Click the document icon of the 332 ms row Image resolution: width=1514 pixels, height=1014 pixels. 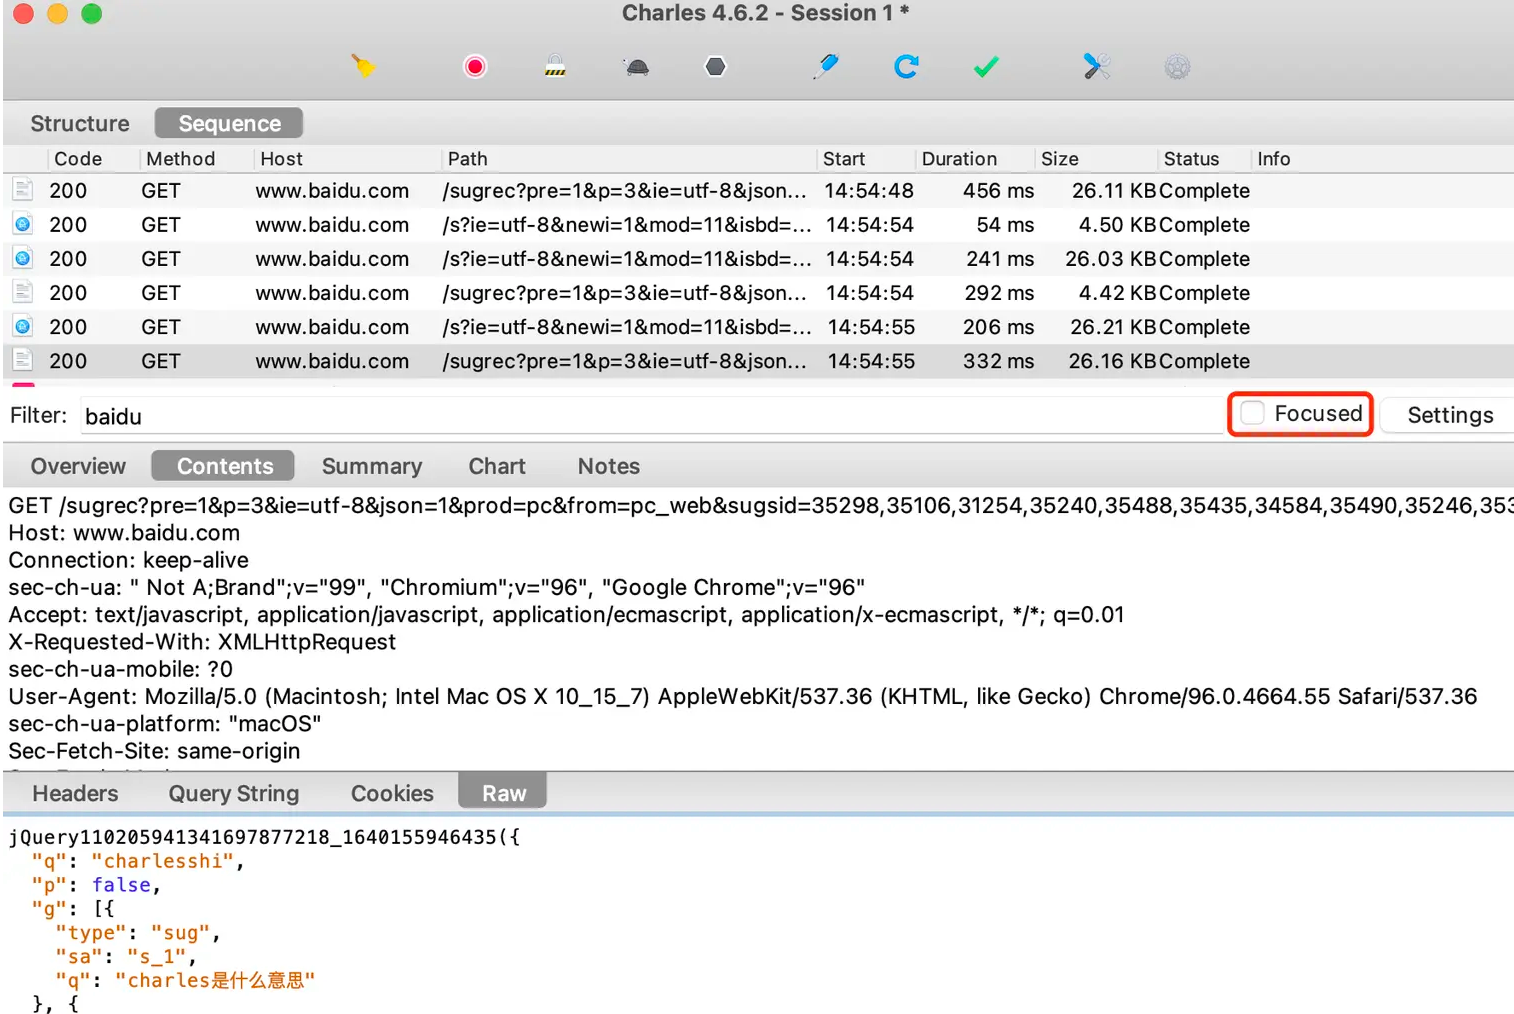tap(23, 360)
